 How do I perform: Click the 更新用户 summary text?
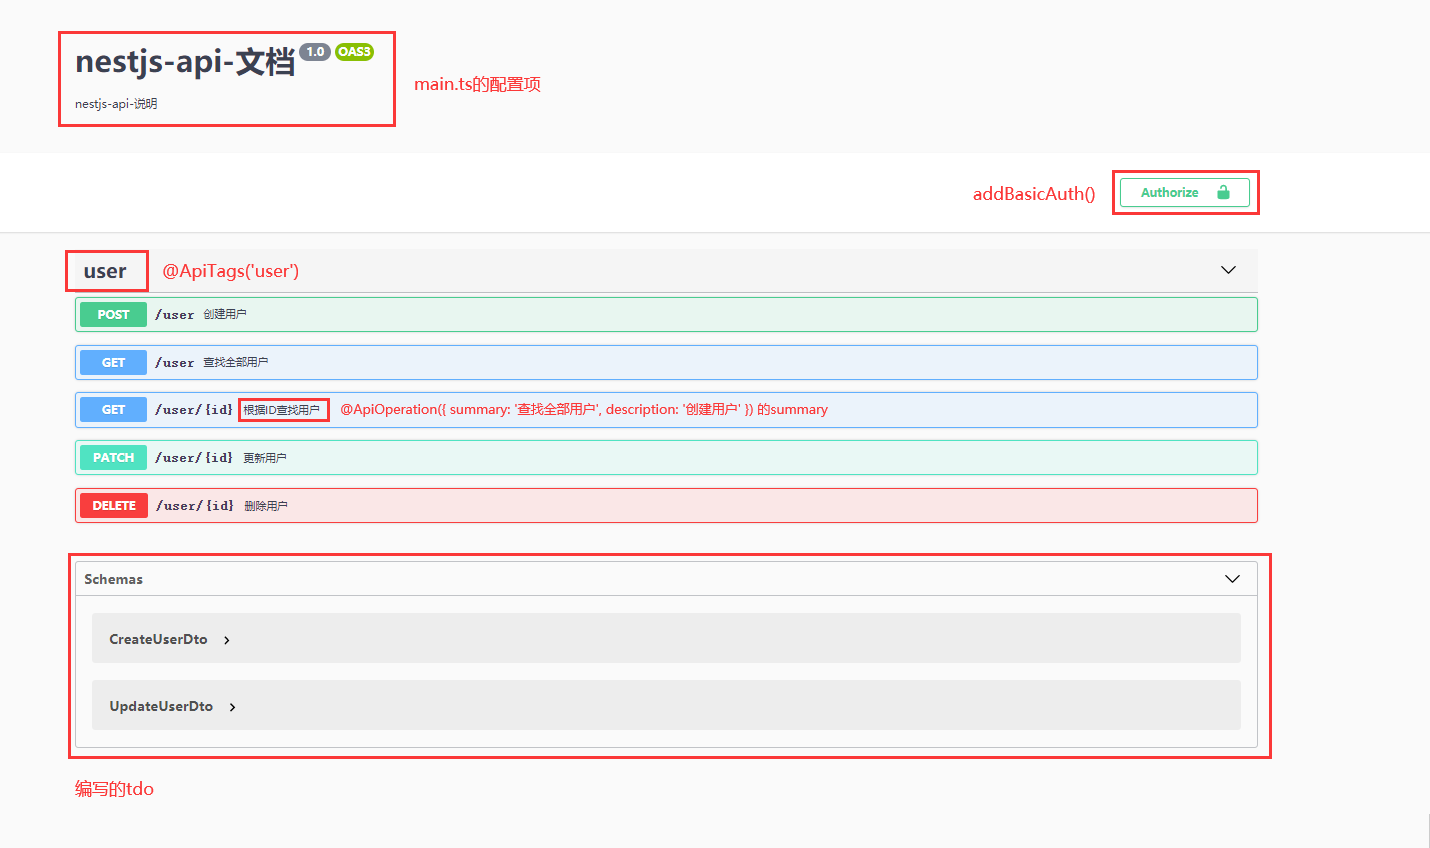click(x=265, y=458)
